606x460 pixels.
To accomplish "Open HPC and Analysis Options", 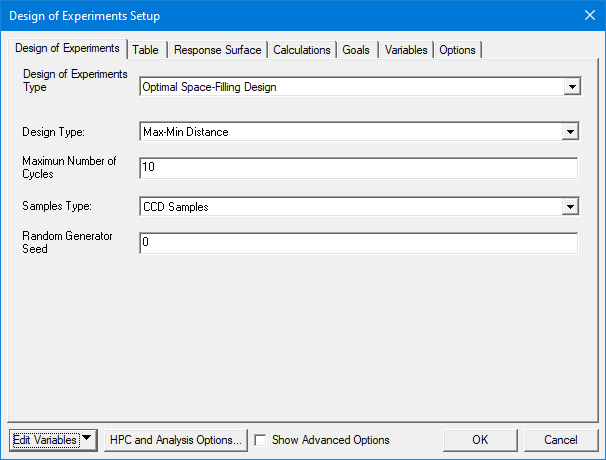I will point(176,440).
